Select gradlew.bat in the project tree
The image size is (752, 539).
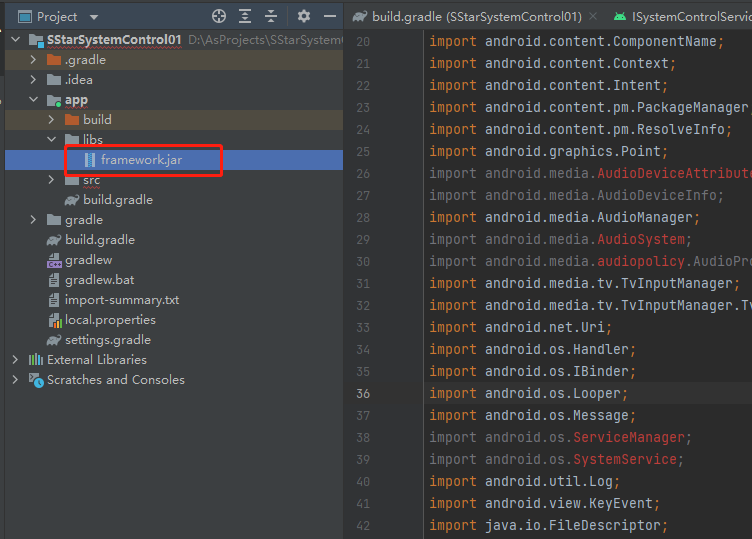pos(100,280)
